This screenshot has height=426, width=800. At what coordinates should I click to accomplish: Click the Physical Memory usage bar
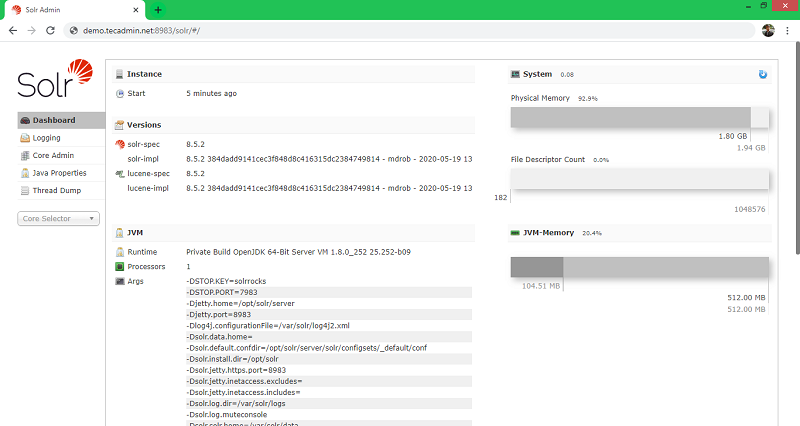640,117
